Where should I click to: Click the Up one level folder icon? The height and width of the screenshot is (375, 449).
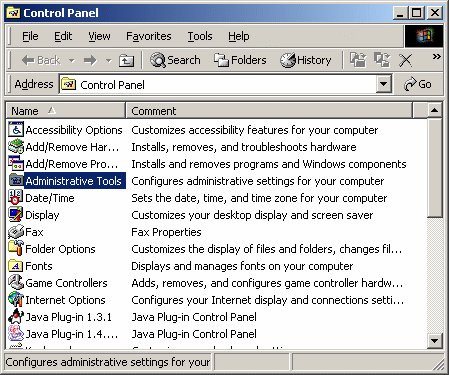pos(126,60)
